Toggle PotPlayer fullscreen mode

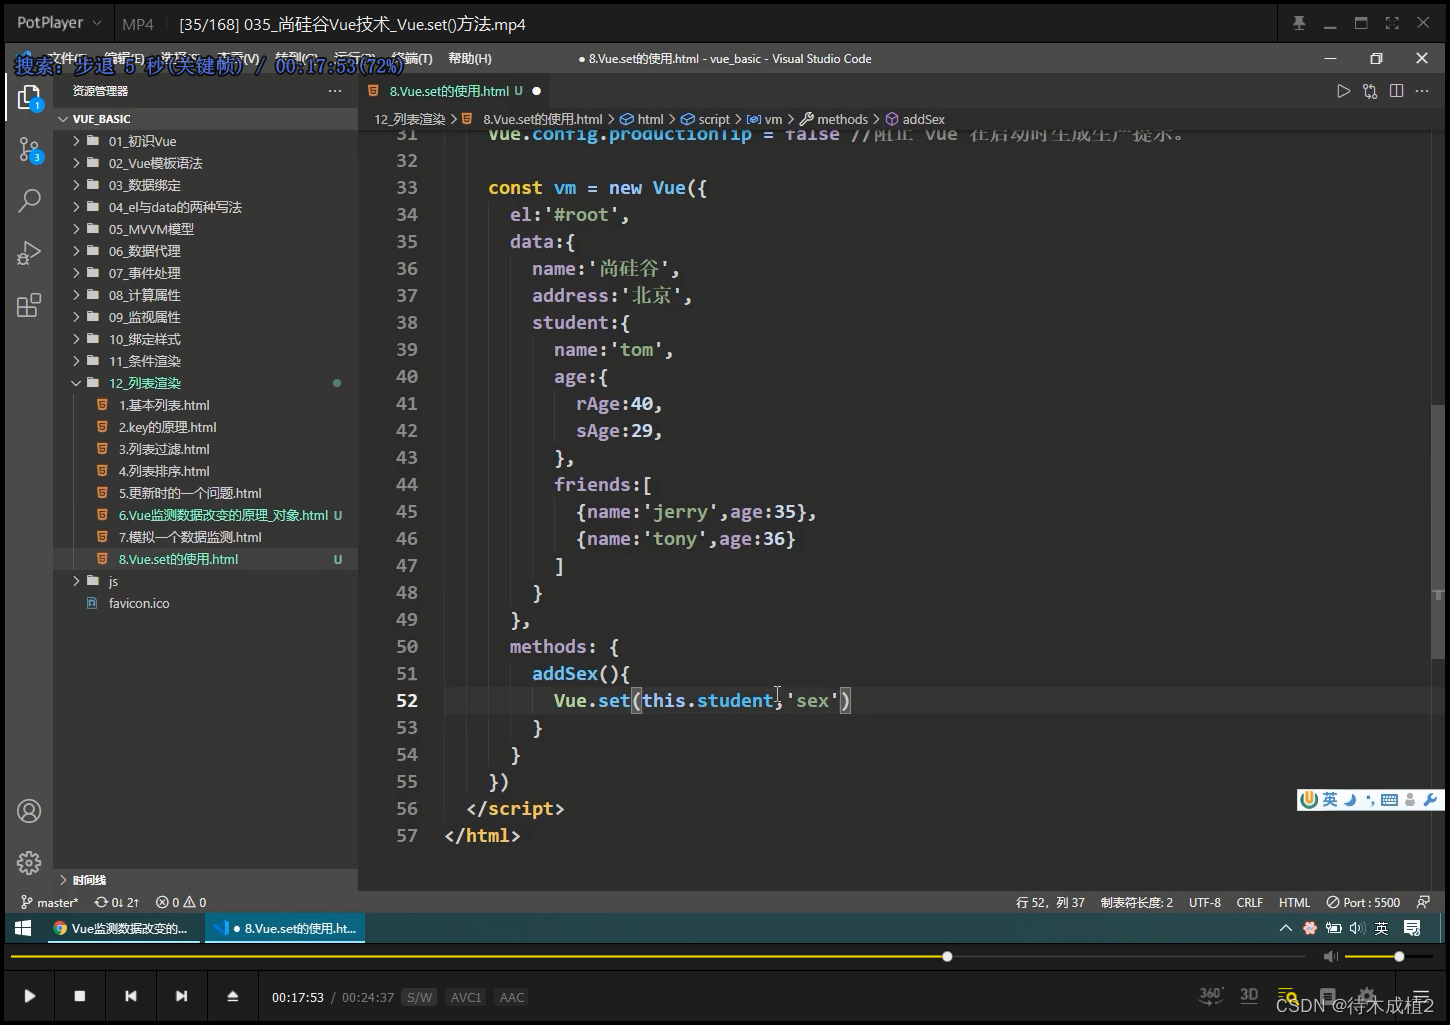coord(1392,23)
